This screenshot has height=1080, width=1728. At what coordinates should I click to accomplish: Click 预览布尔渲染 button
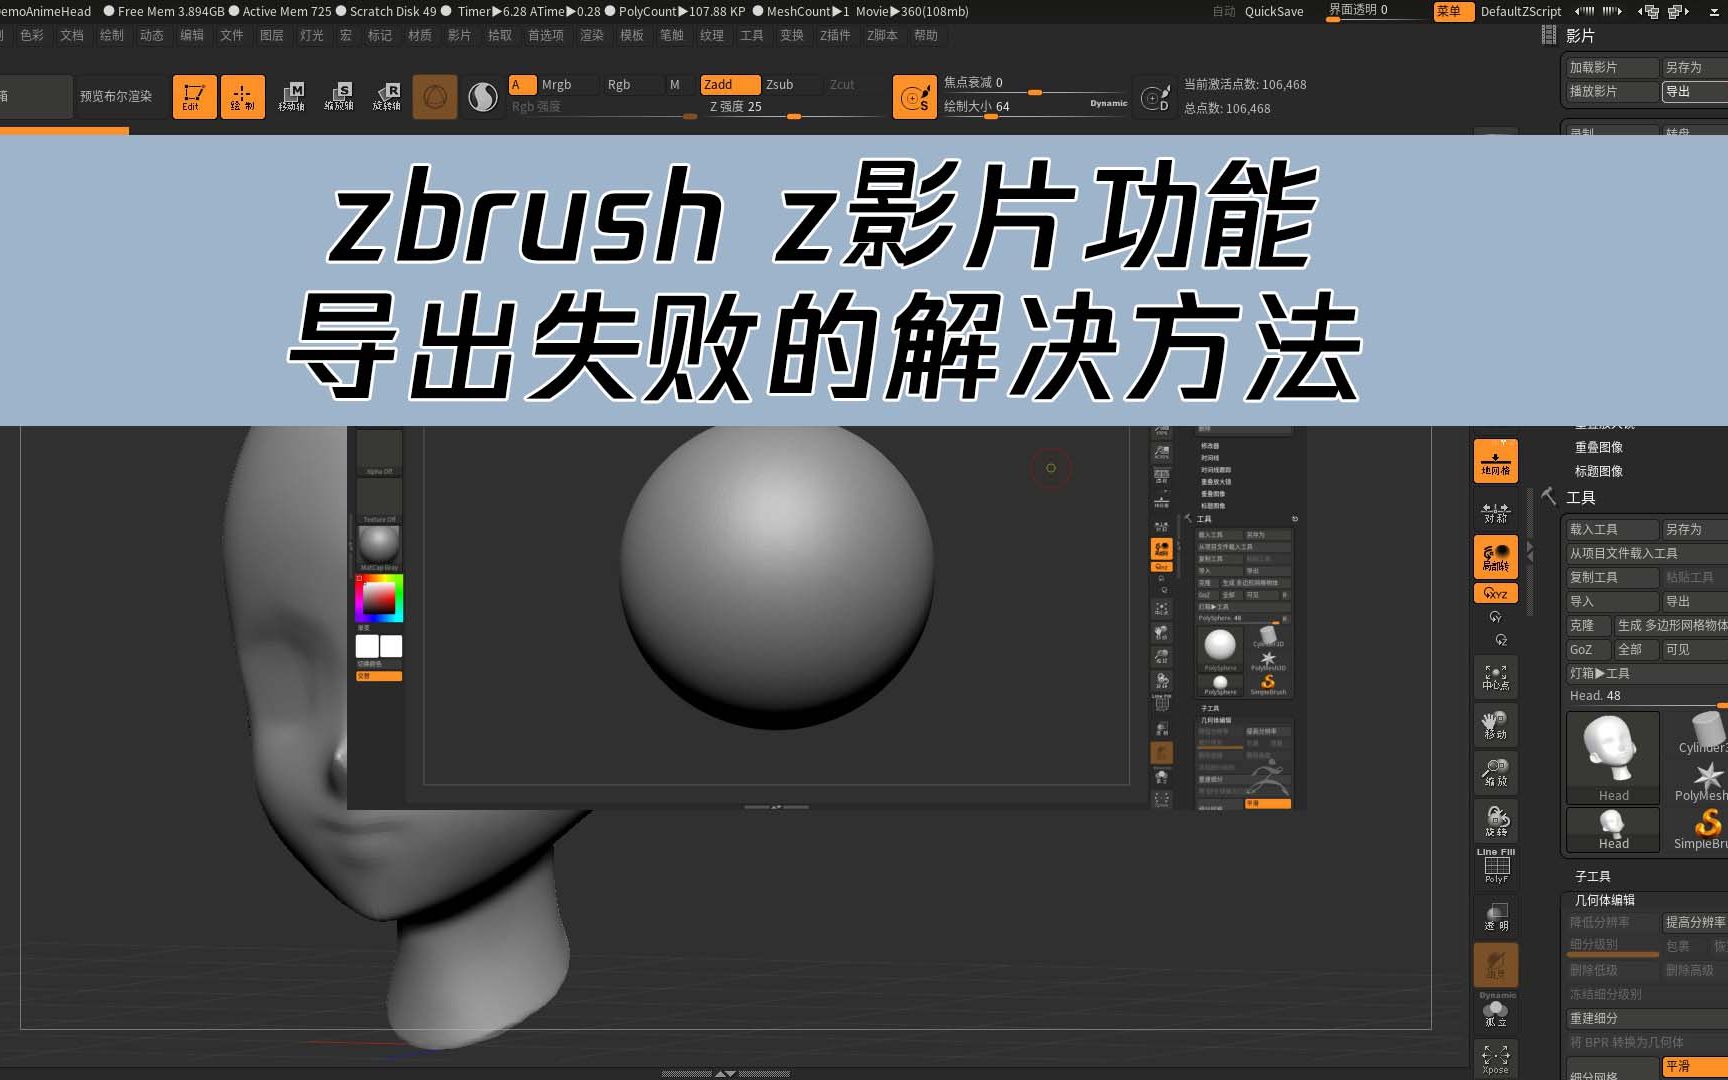tap(116, 97)
